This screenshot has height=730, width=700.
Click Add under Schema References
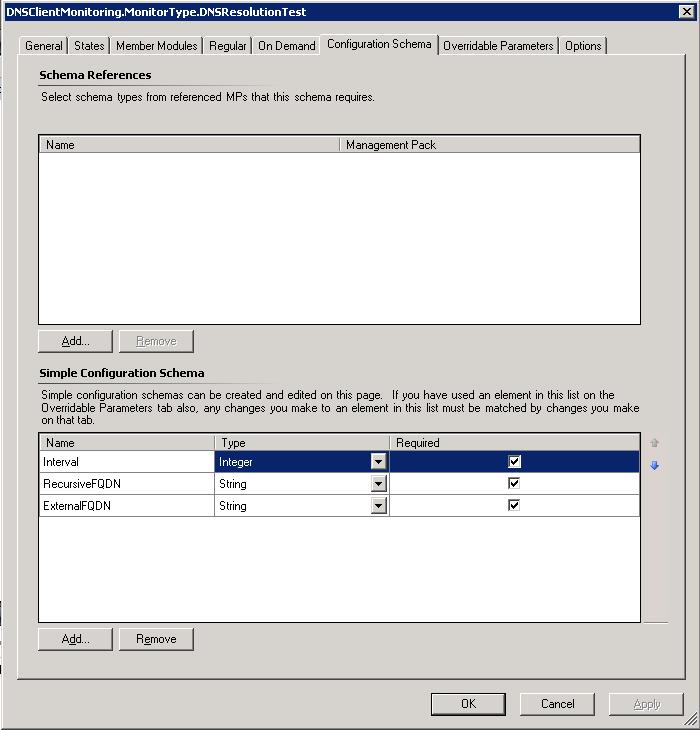click(x=76, y=341)
